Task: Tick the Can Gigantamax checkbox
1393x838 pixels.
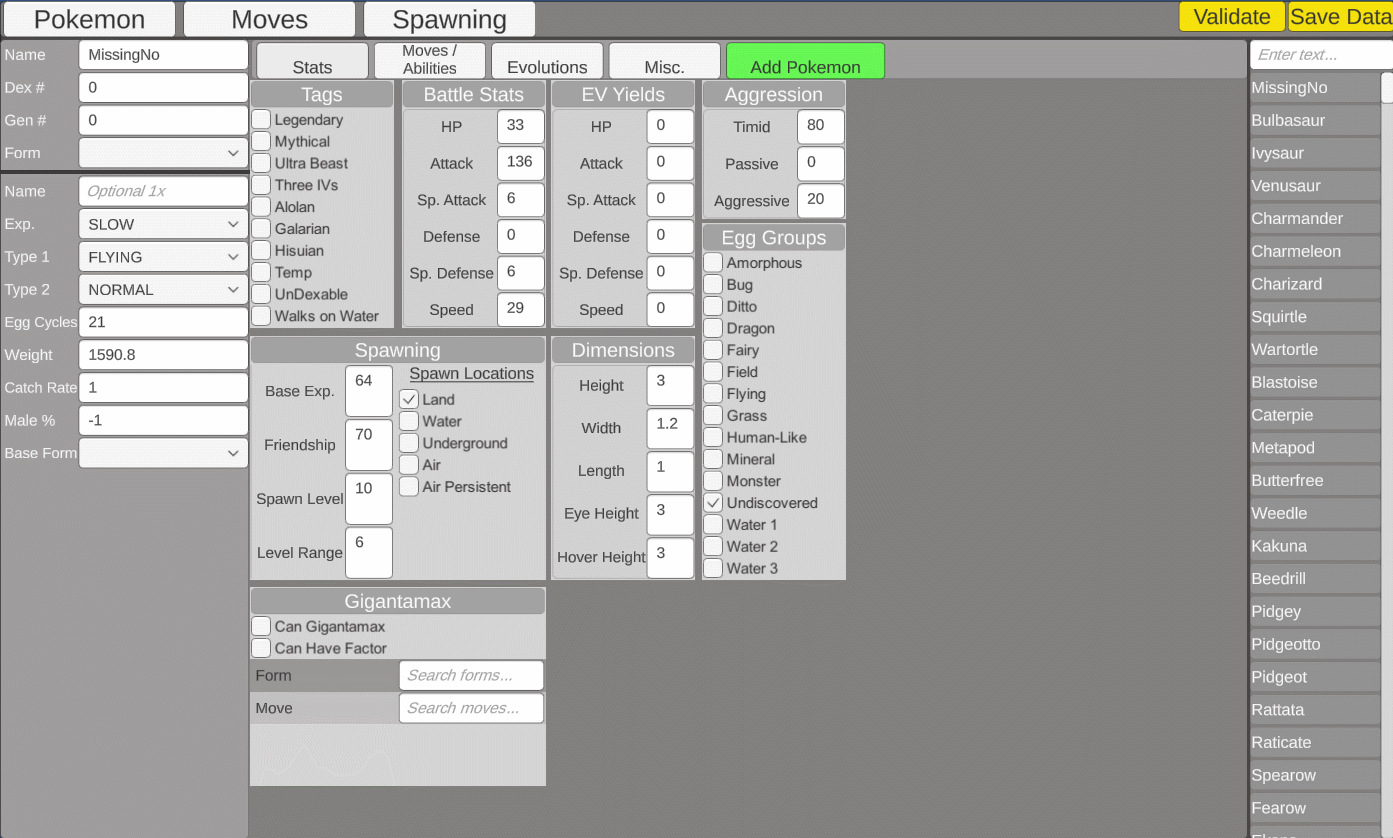Action: tap(261, 626)
